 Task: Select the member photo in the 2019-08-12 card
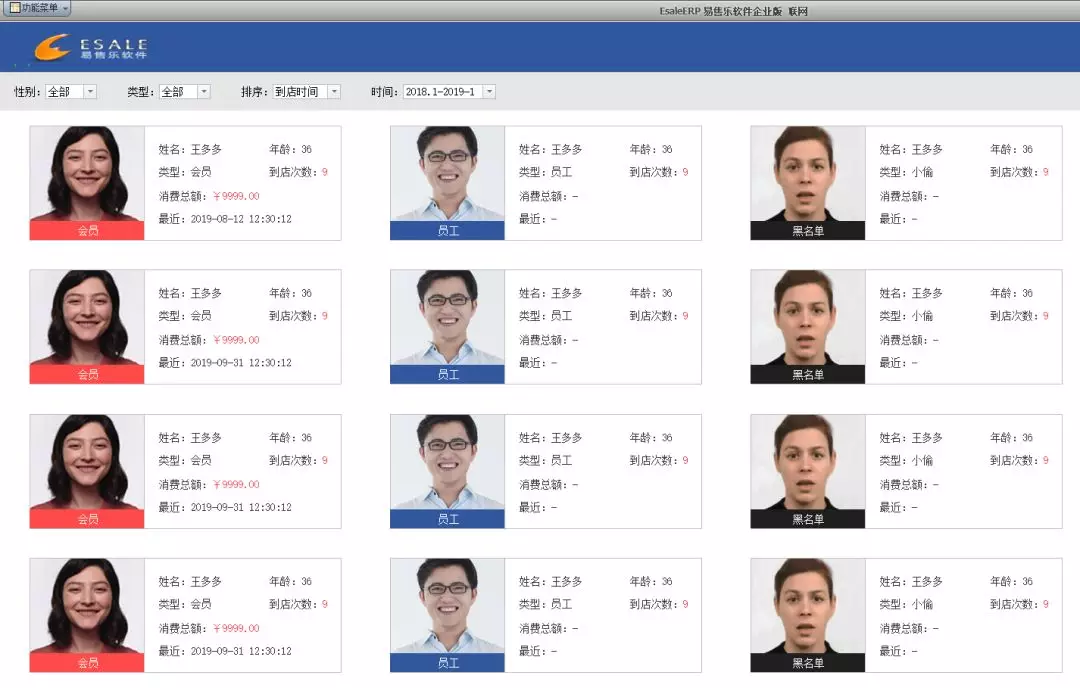click(x=87, y=174)
